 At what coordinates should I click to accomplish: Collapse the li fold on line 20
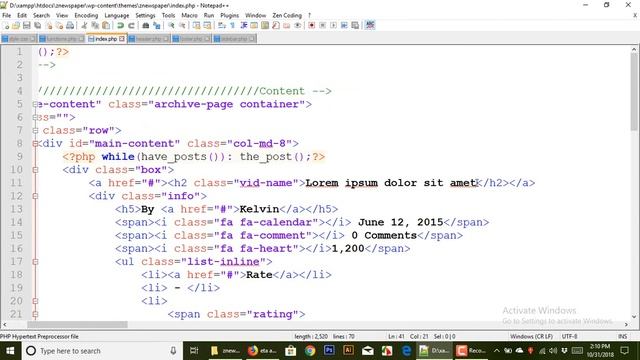(x=36, y=301)
